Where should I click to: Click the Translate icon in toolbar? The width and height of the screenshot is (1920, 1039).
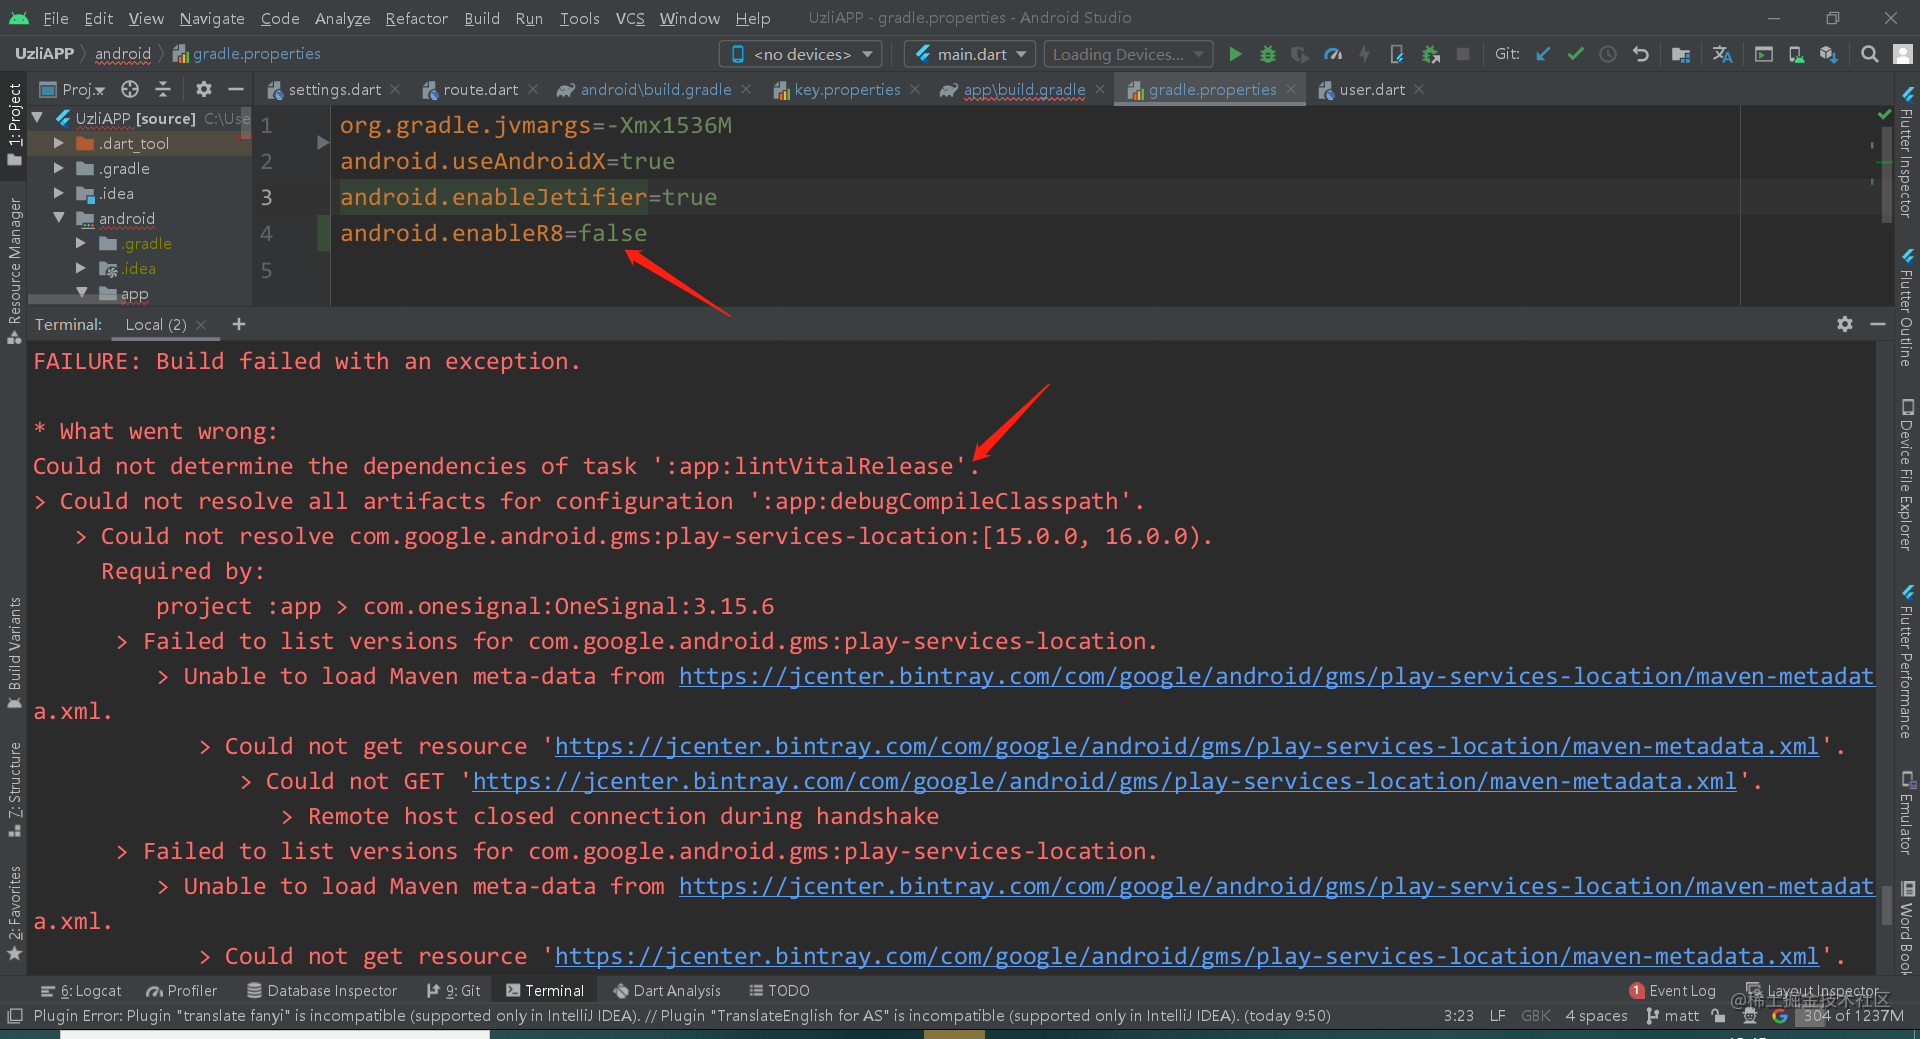pyautogui.click(x=1722, y=54)
